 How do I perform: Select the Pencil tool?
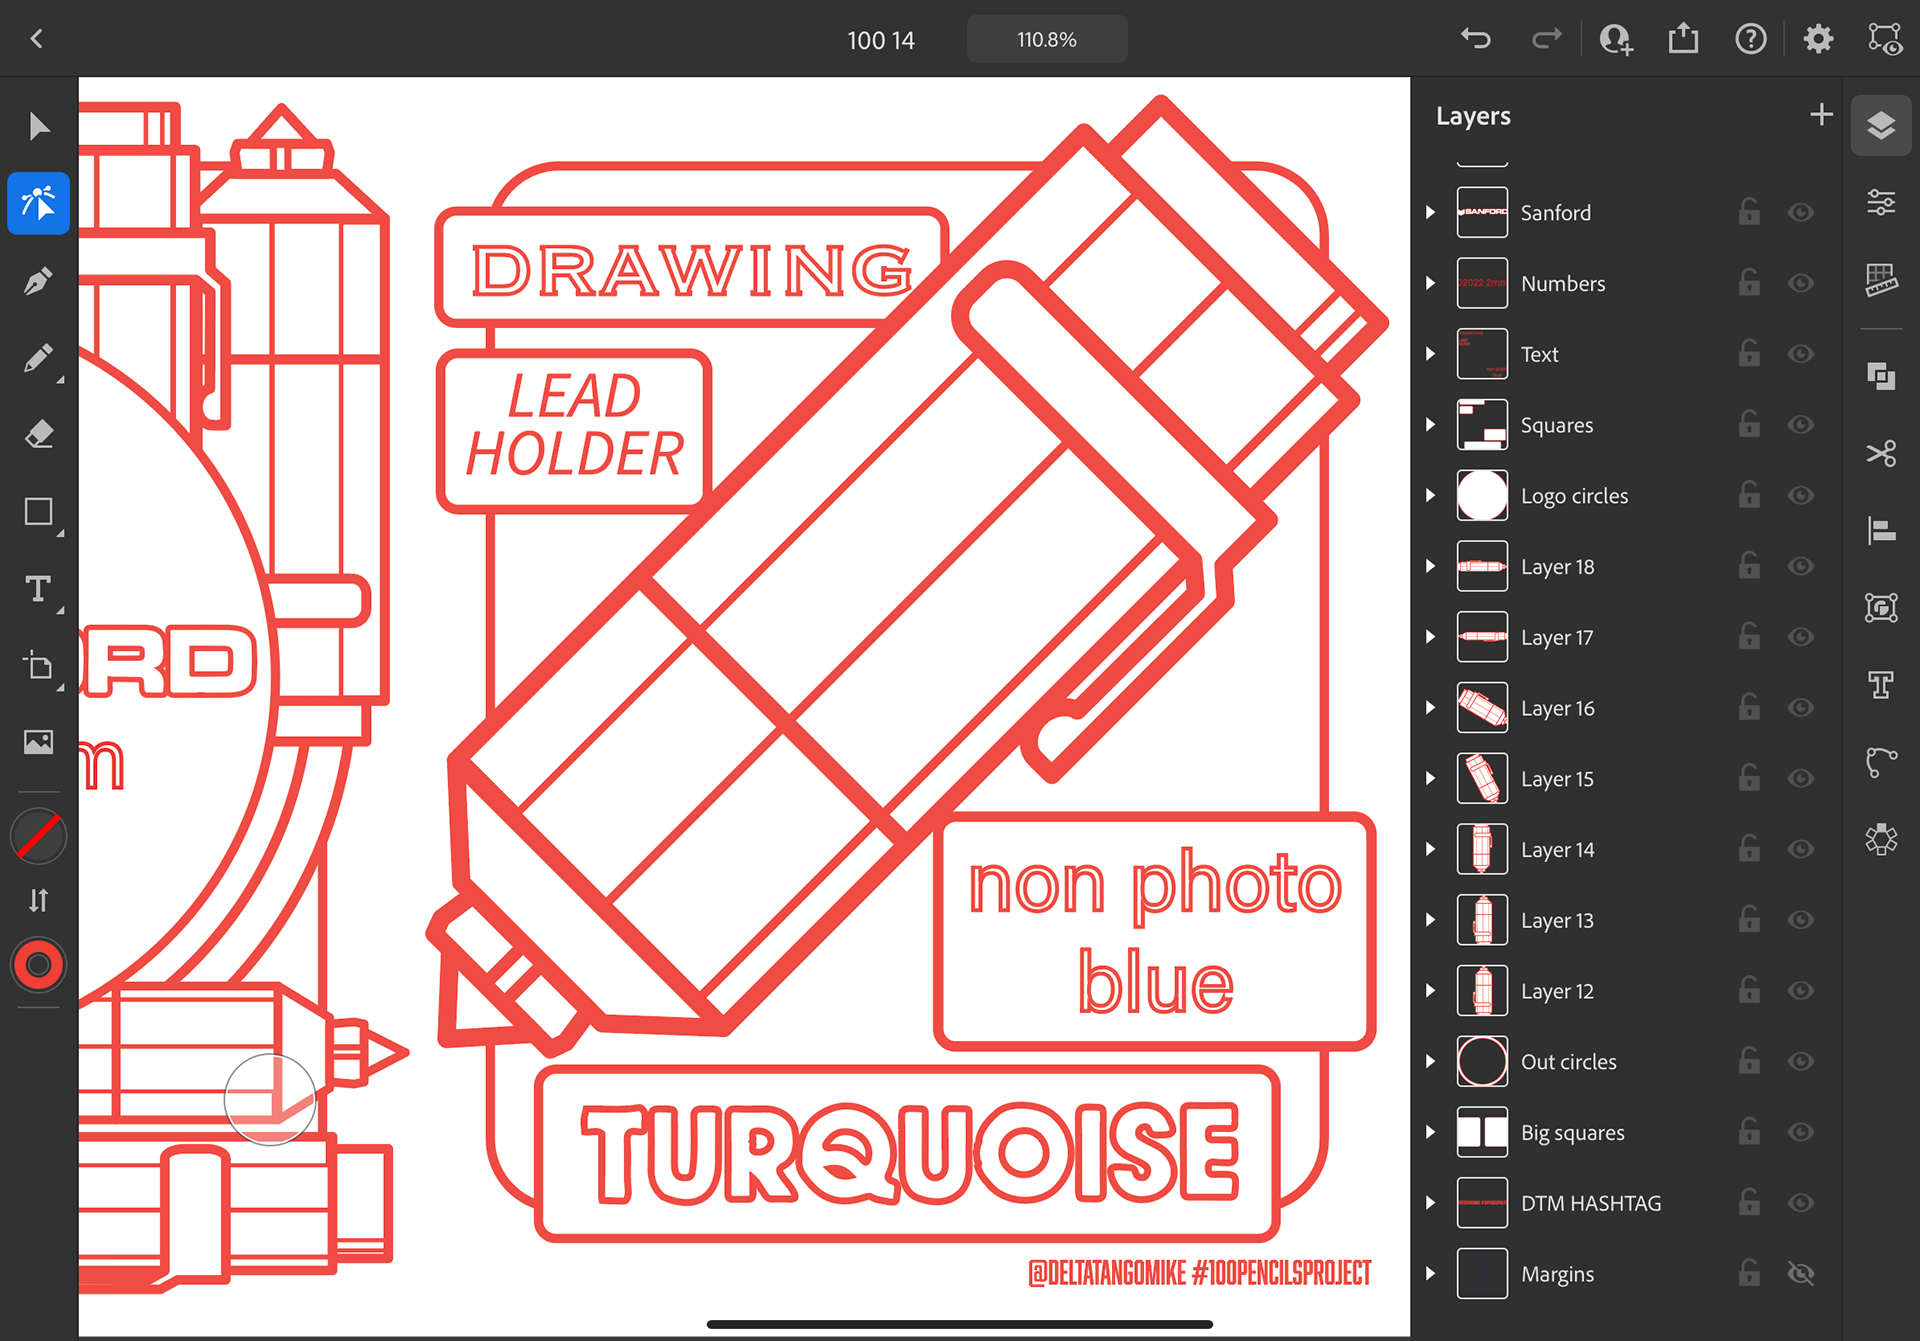38,358
